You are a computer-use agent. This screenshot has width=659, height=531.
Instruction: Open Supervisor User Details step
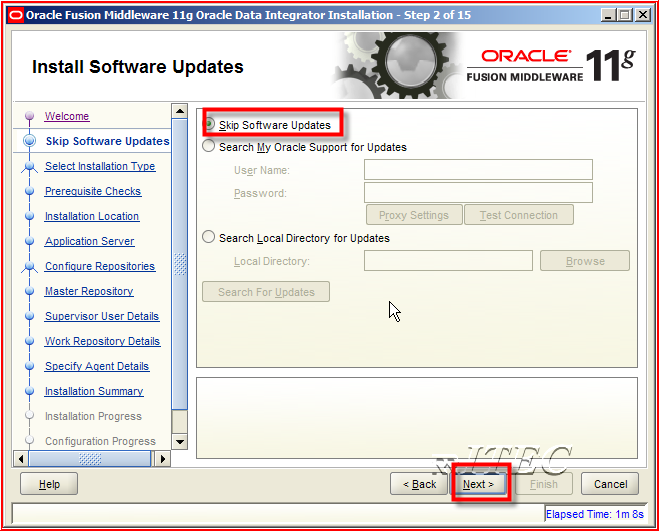102,316
